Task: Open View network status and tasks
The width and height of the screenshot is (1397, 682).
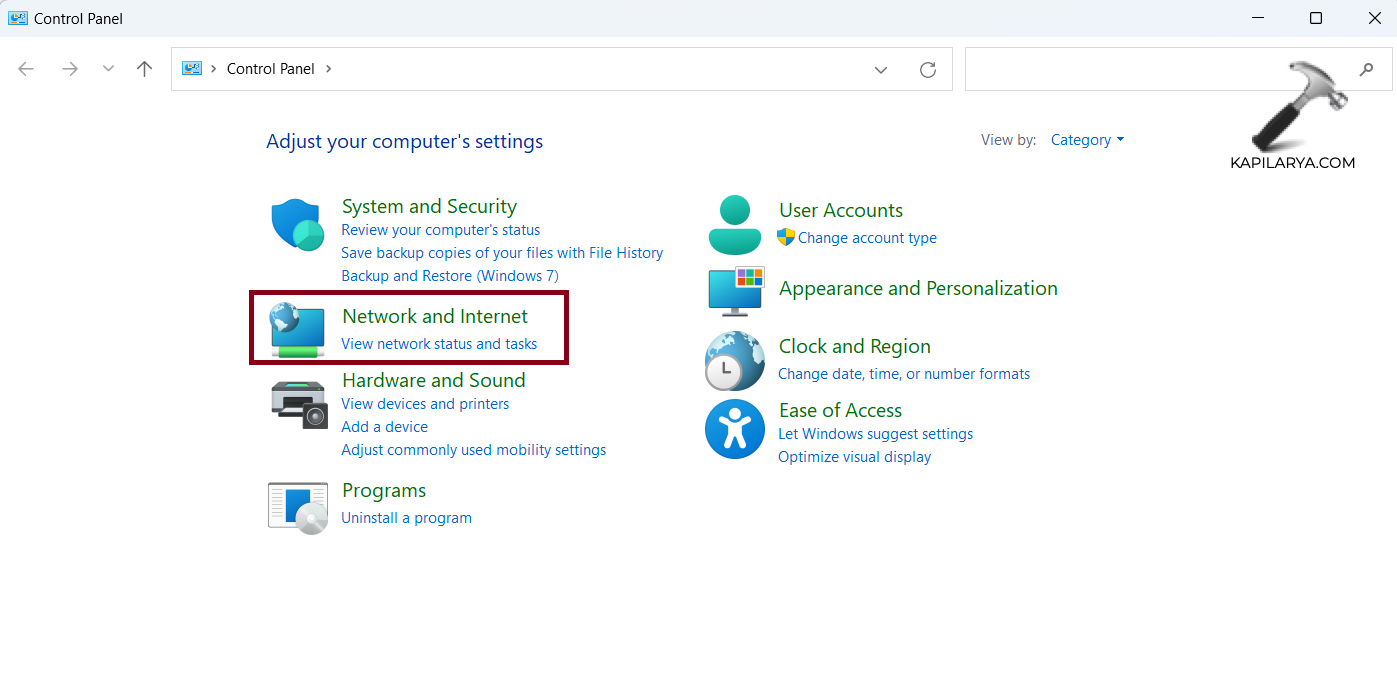Action: pyautogui.click(x=439, y=344)
